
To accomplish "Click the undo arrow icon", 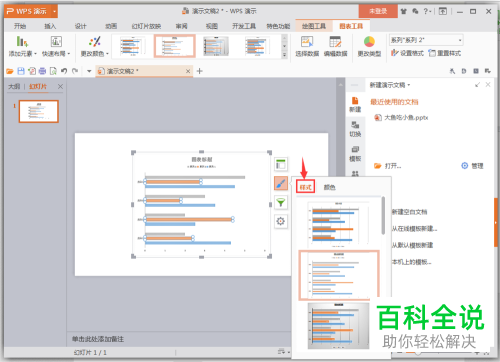I will click(x=64, y=71).
